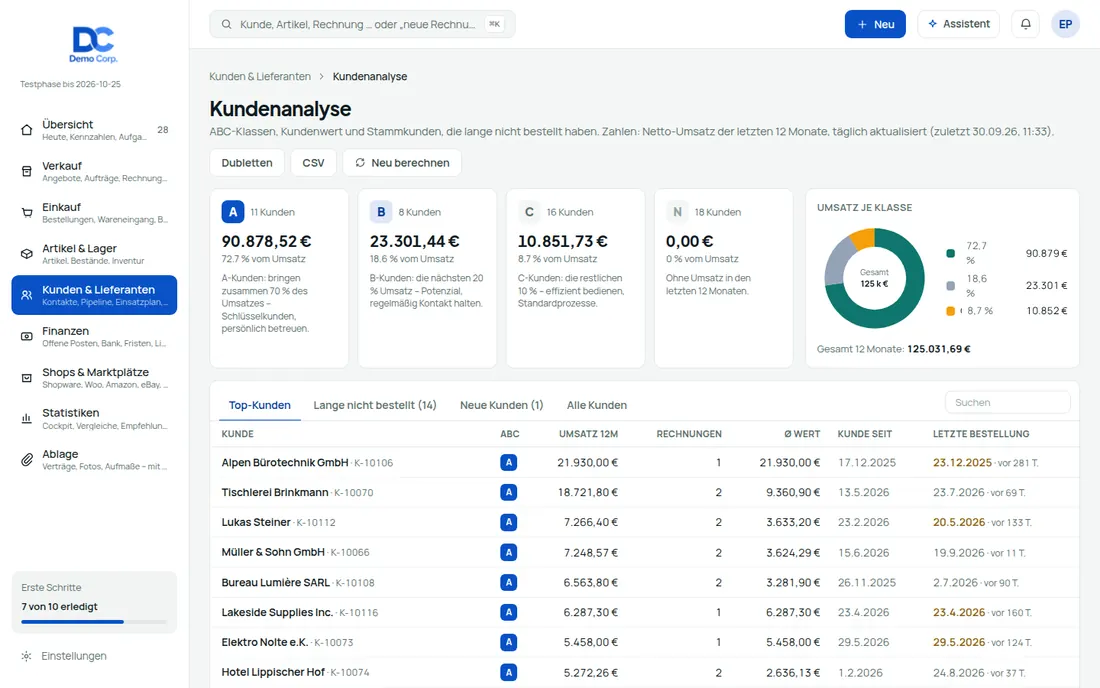Screen dimensions: 1100x688
Task: Click the Assistent sparkle icon
Action: 932,24
